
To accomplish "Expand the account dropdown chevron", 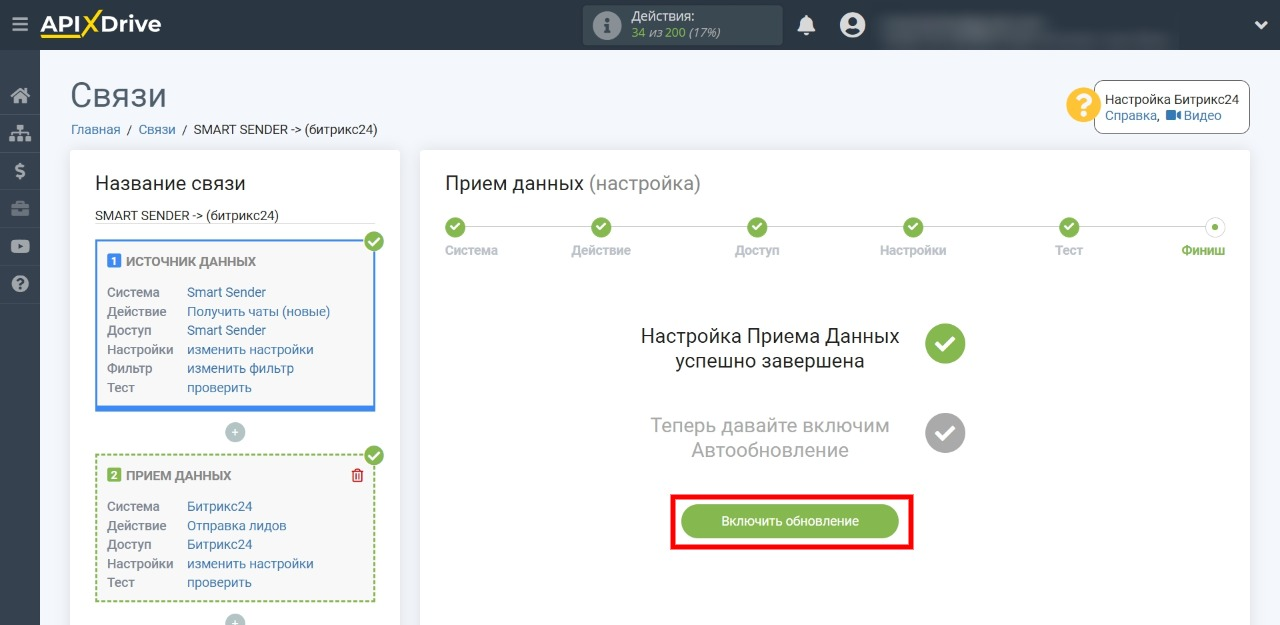I will 1260,26.
